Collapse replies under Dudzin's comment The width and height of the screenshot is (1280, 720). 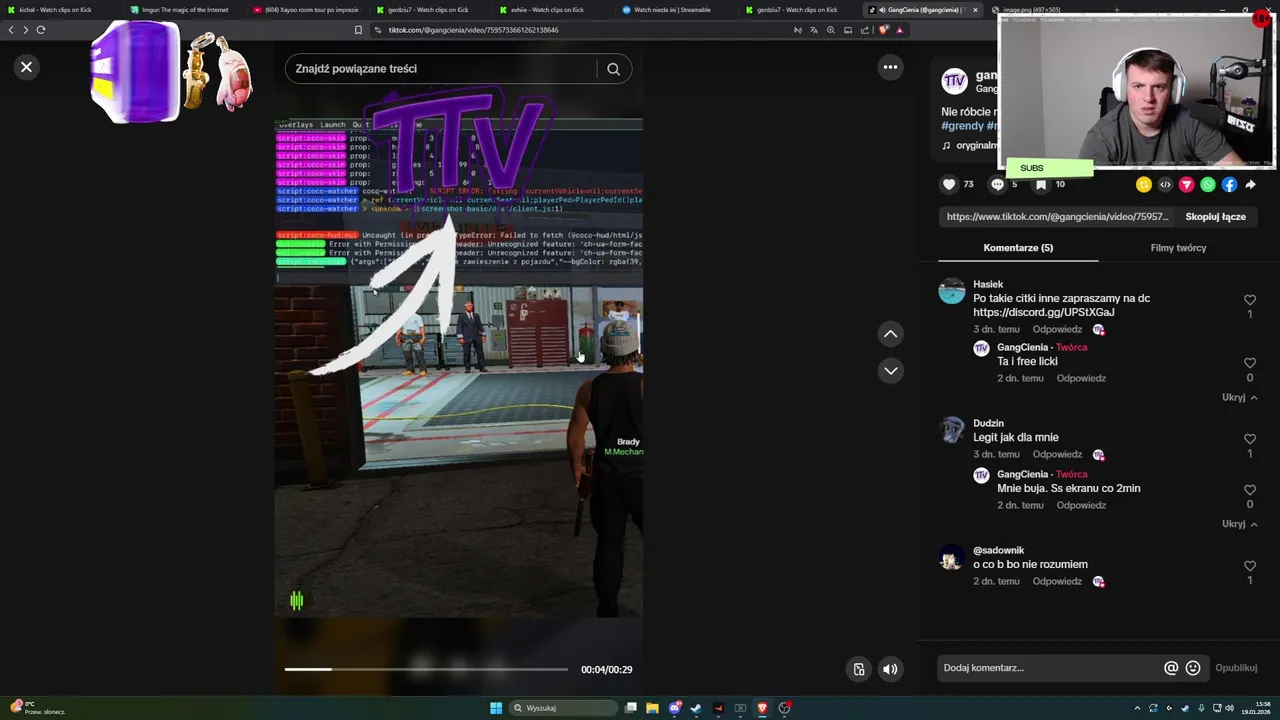coord(1239,524)
